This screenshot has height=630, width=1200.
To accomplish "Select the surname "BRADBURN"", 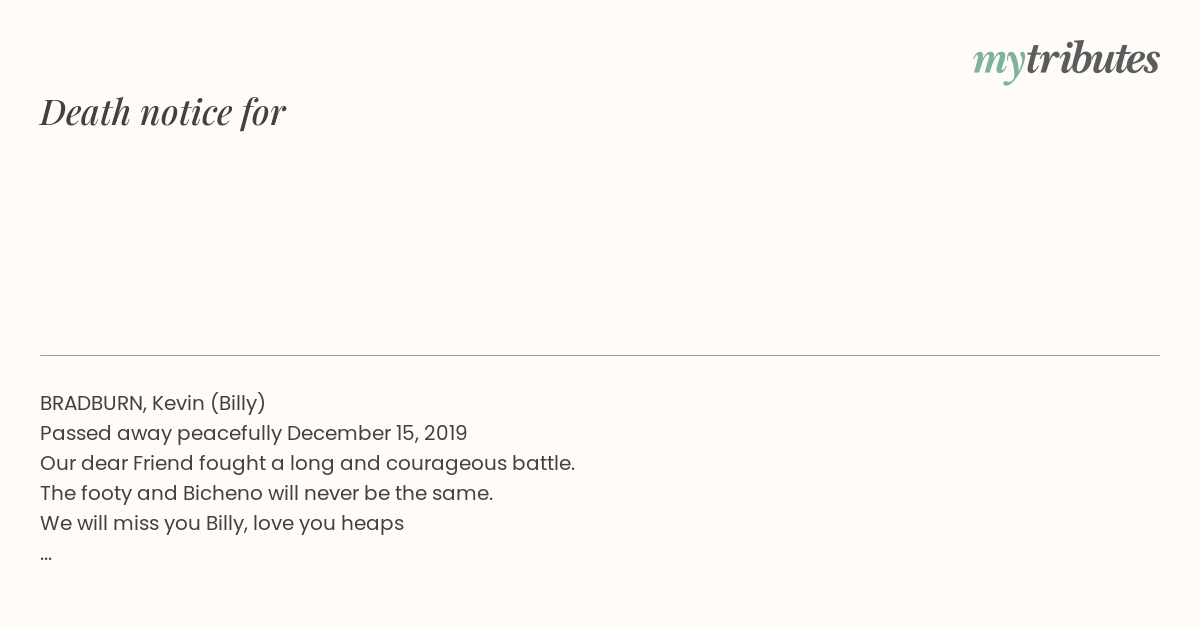I will [x=92, y=403].
